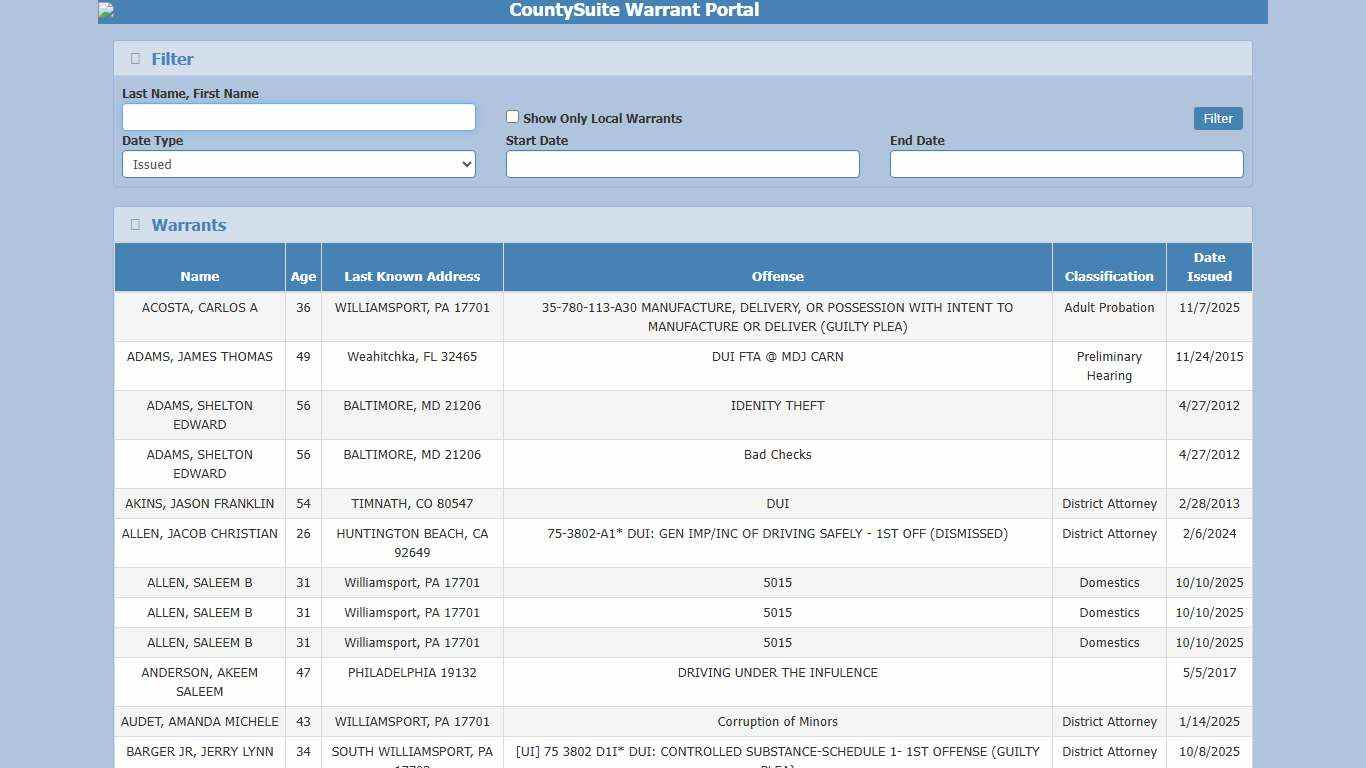
Task: Sort warrants by Offense column
Action: 777,276
